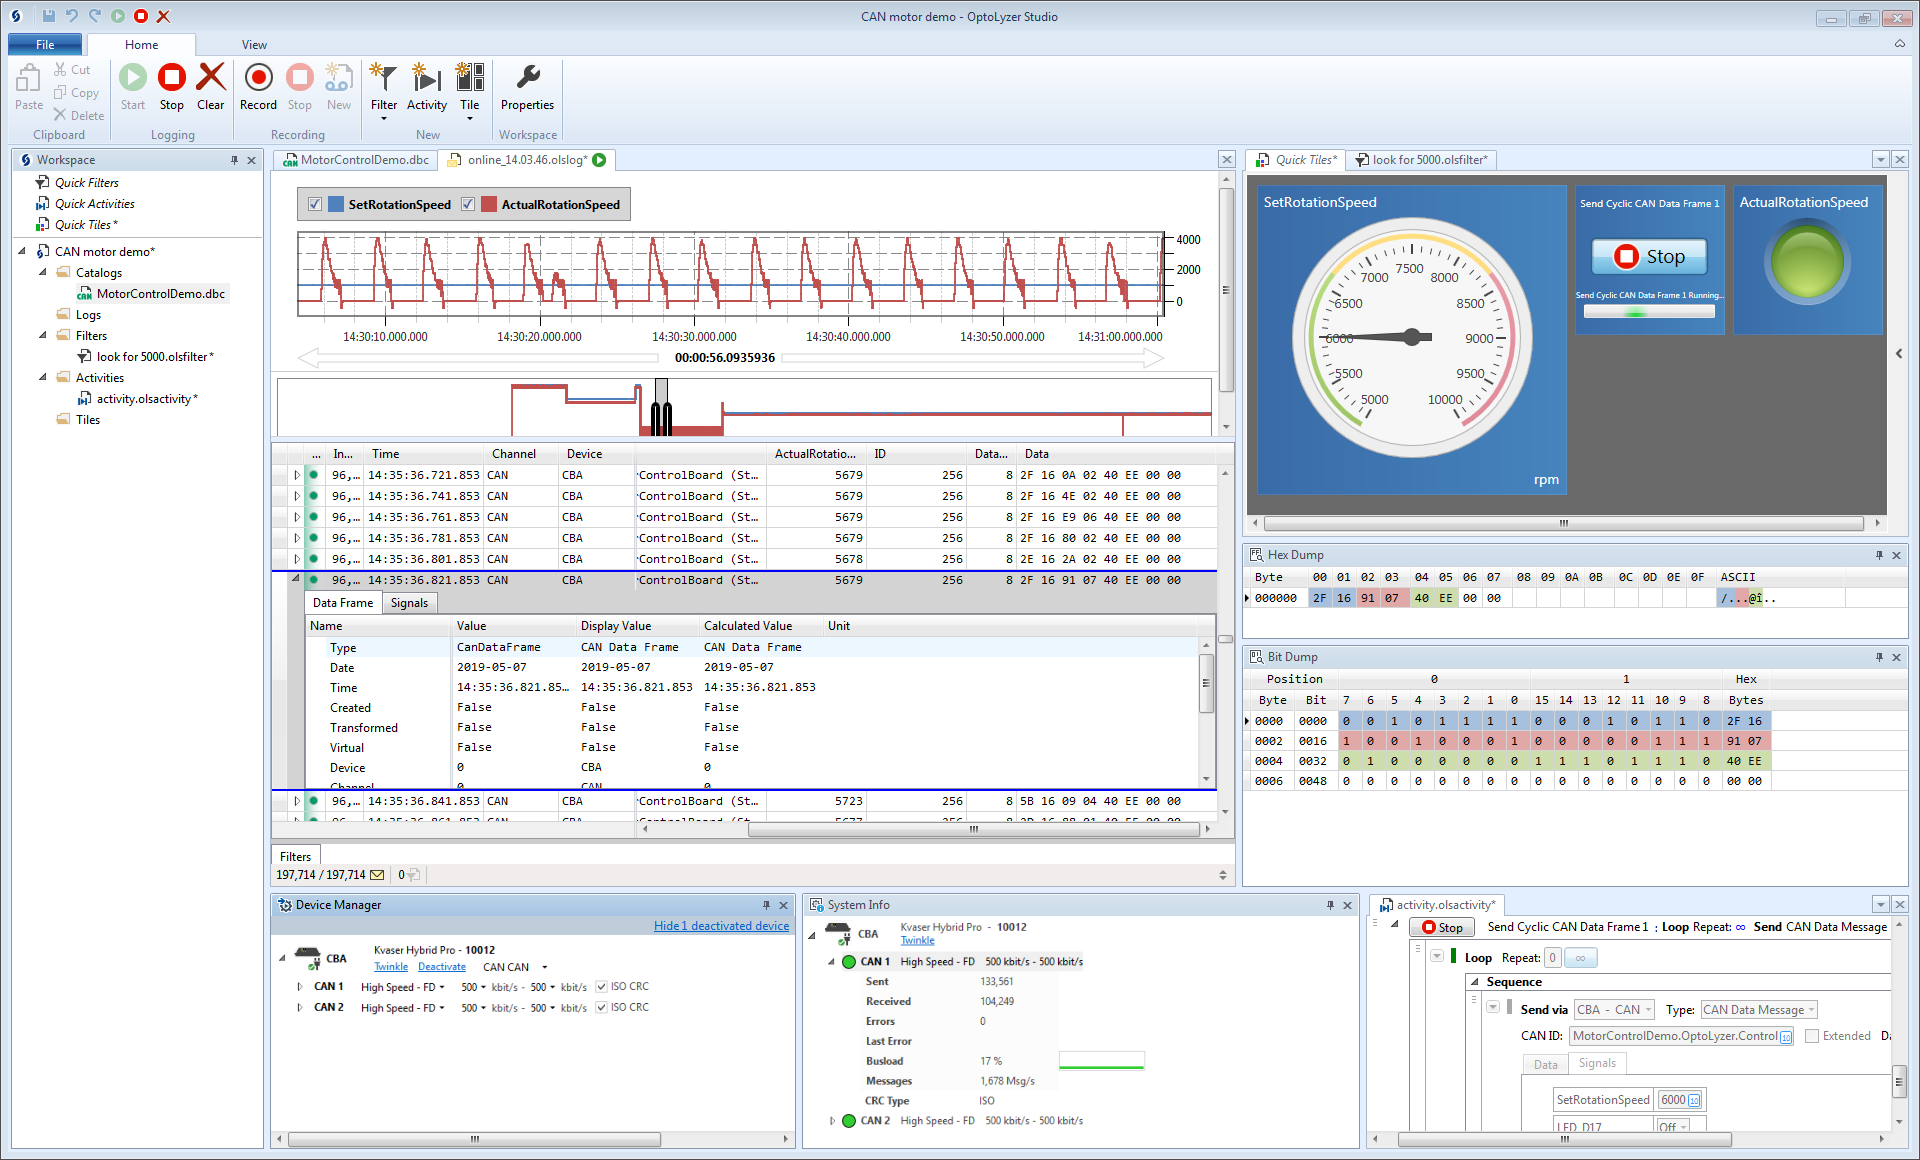1920x1160 pixels.
Task: Open the File menu
Action: (x=45, y=45)
